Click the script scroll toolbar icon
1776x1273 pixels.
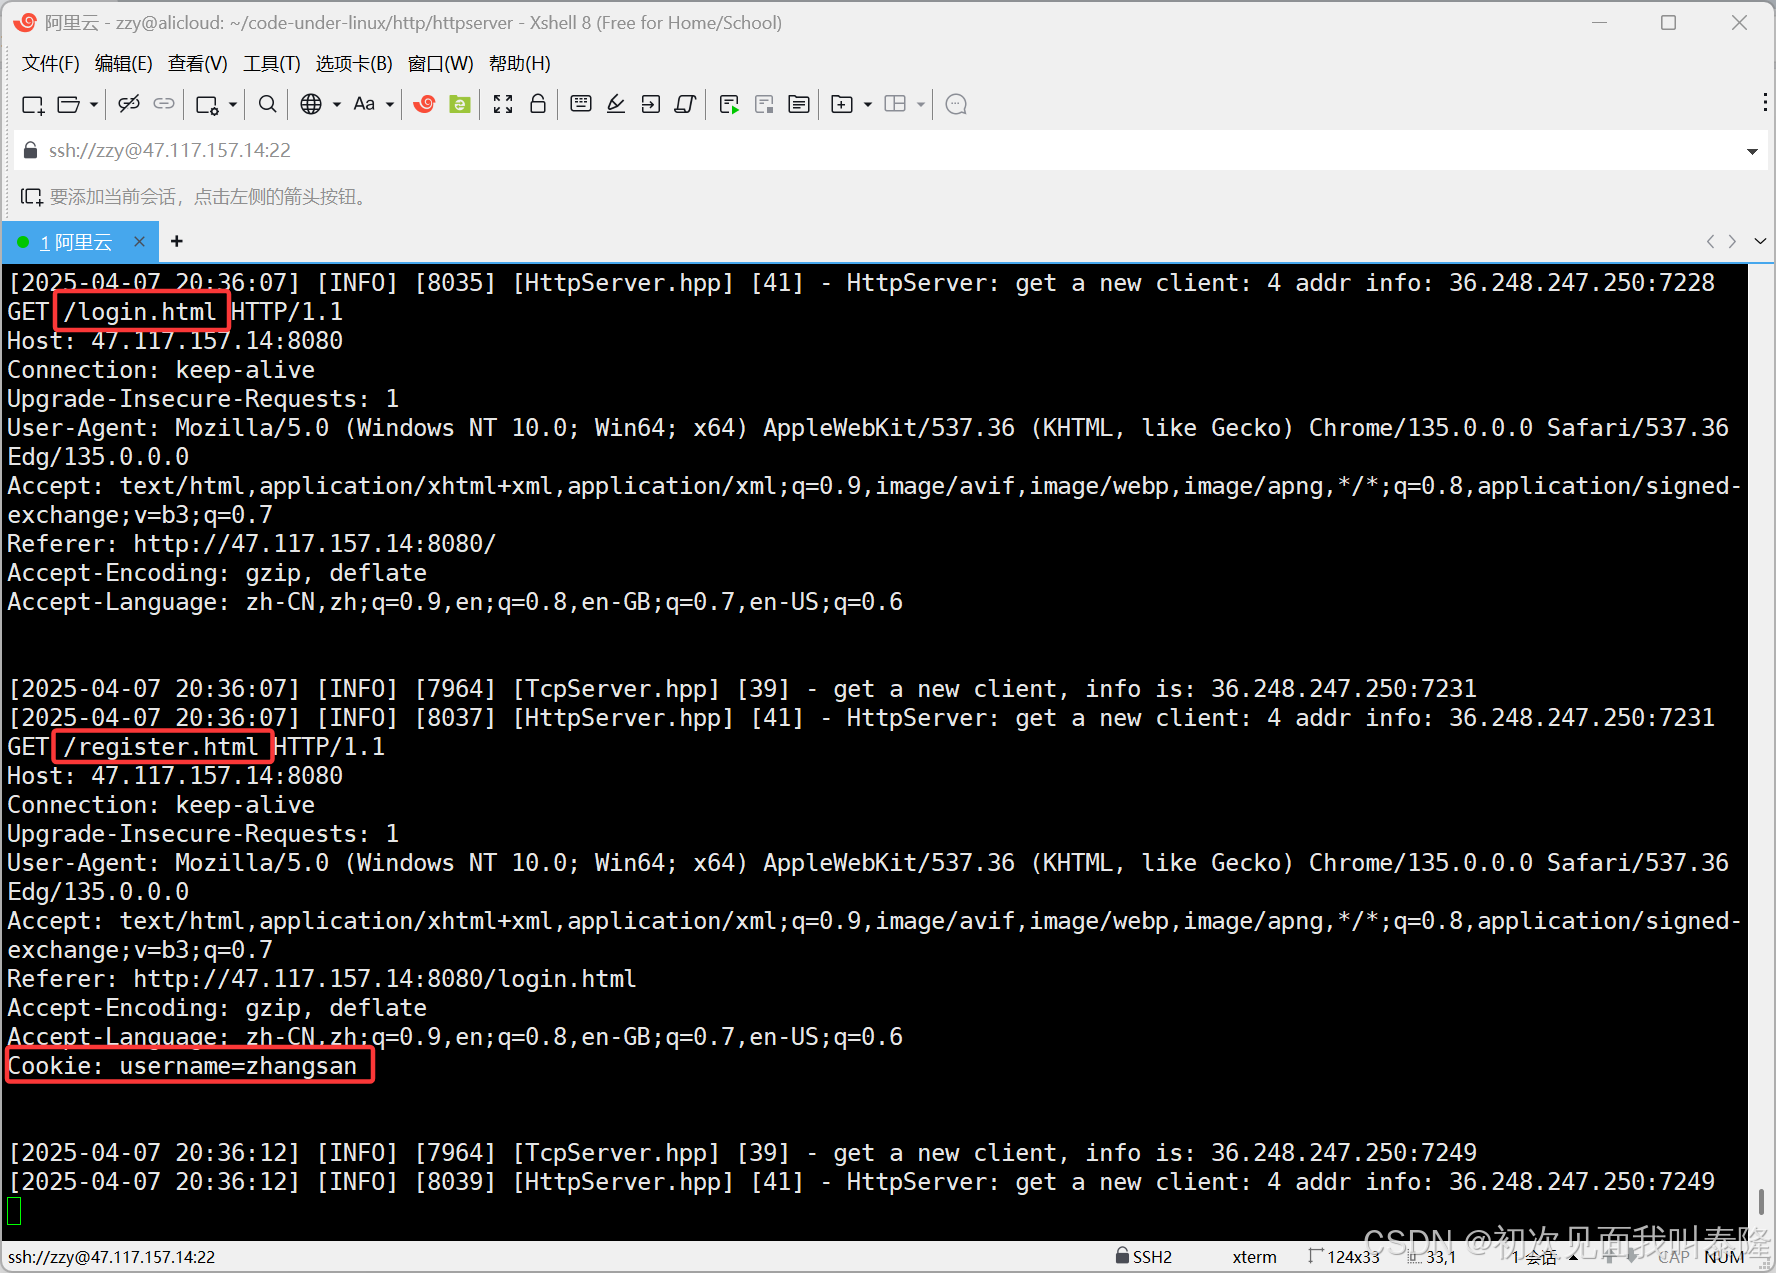(686, 104)
